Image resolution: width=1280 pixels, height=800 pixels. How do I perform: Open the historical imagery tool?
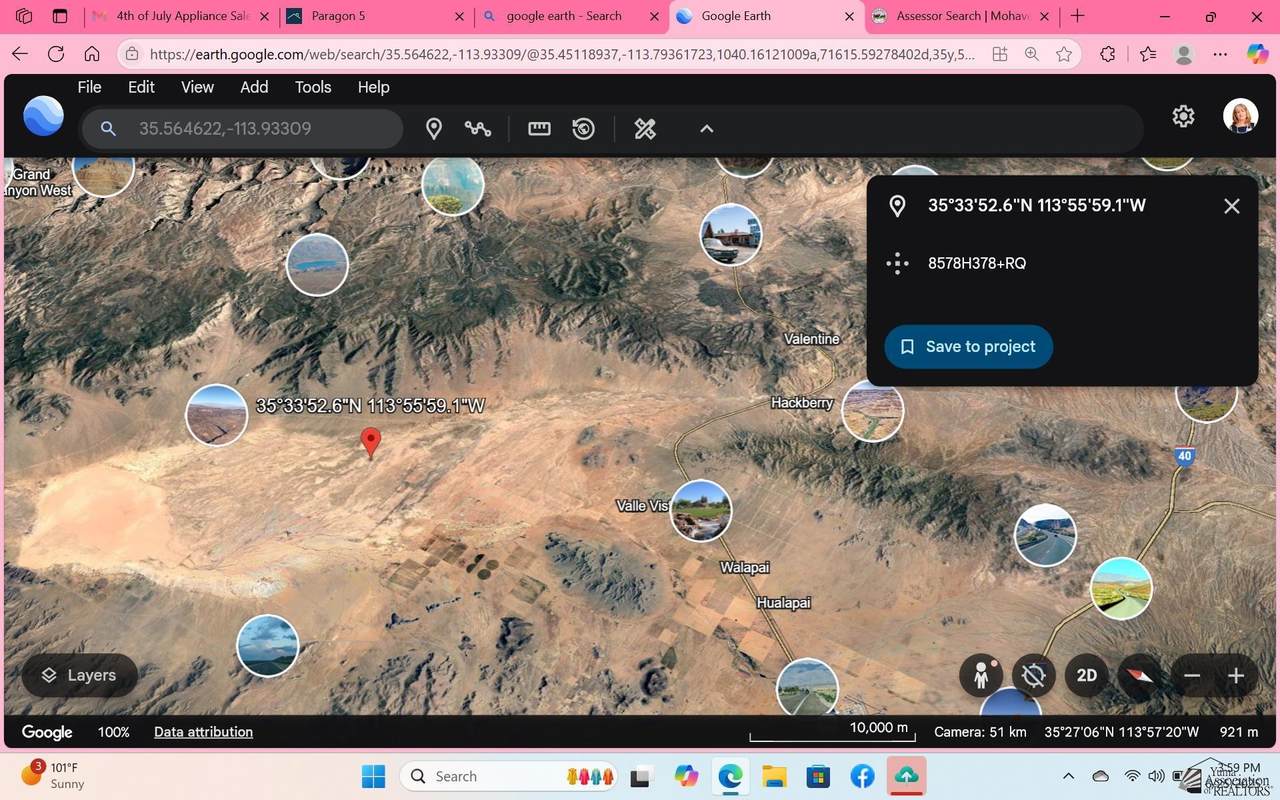584,129
